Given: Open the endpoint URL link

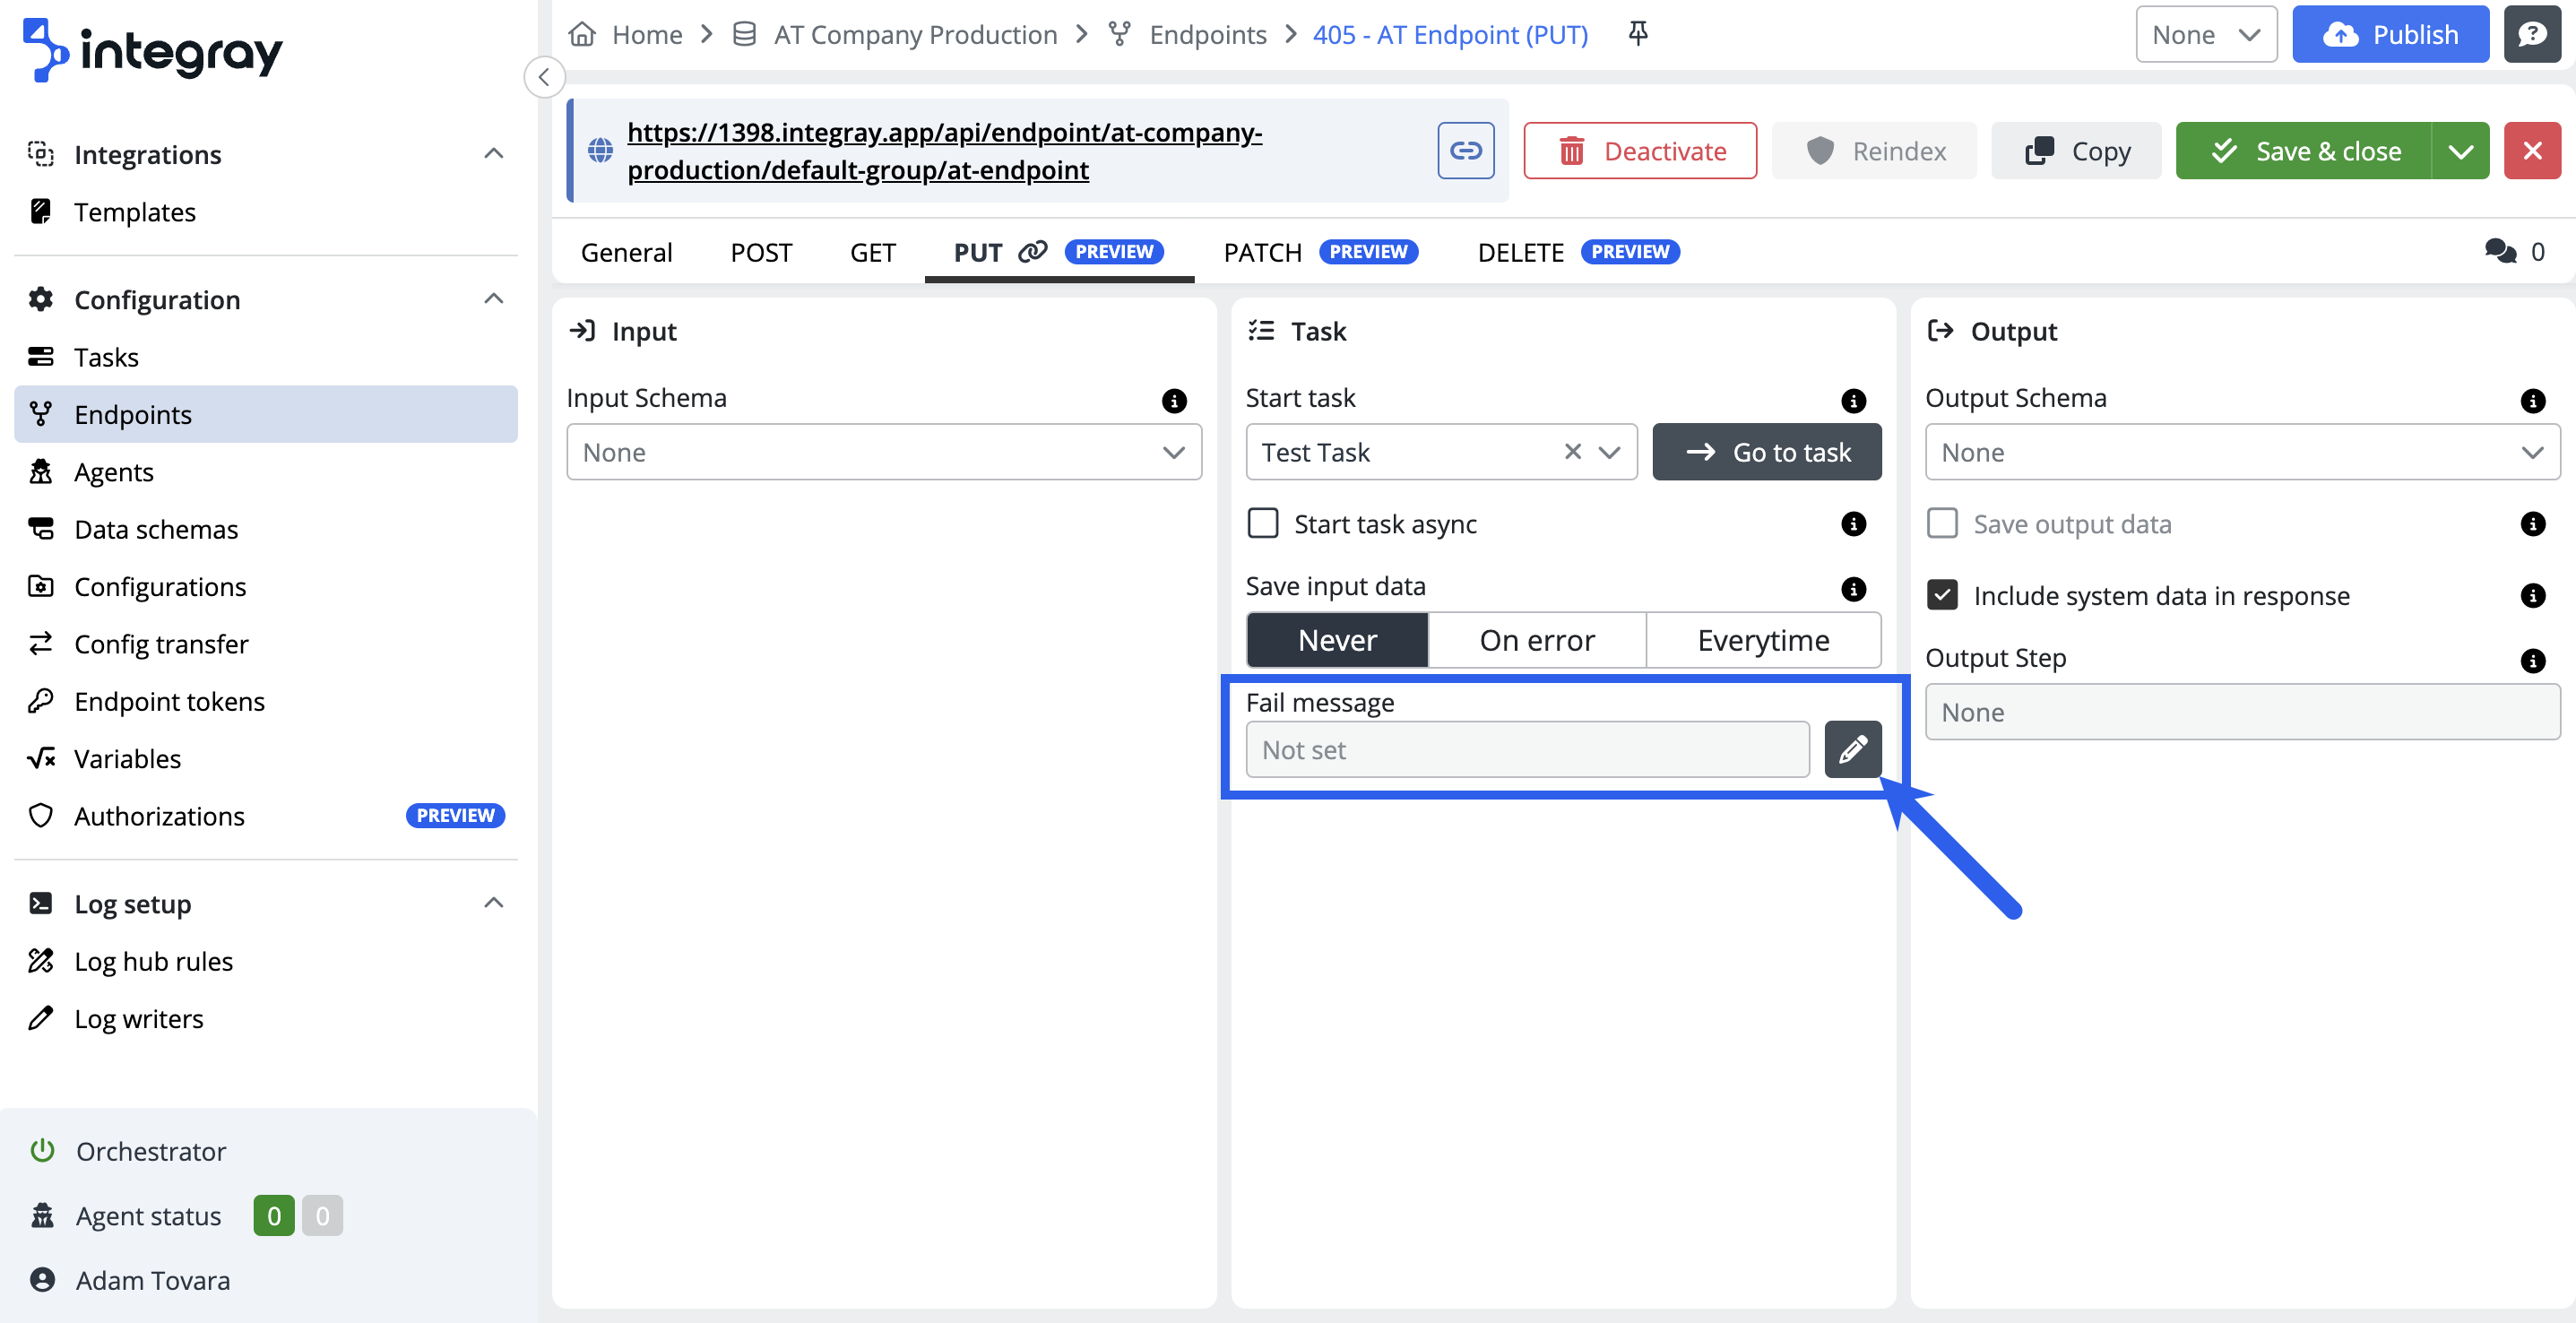Looking at the screenshot, I should (x=944, y=151).
